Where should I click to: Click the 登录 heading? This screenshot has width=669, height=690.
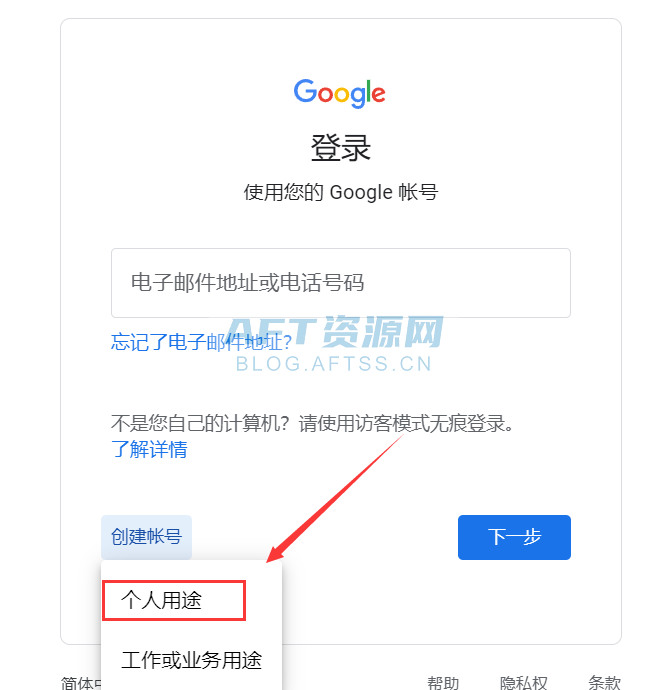point(340,148)
